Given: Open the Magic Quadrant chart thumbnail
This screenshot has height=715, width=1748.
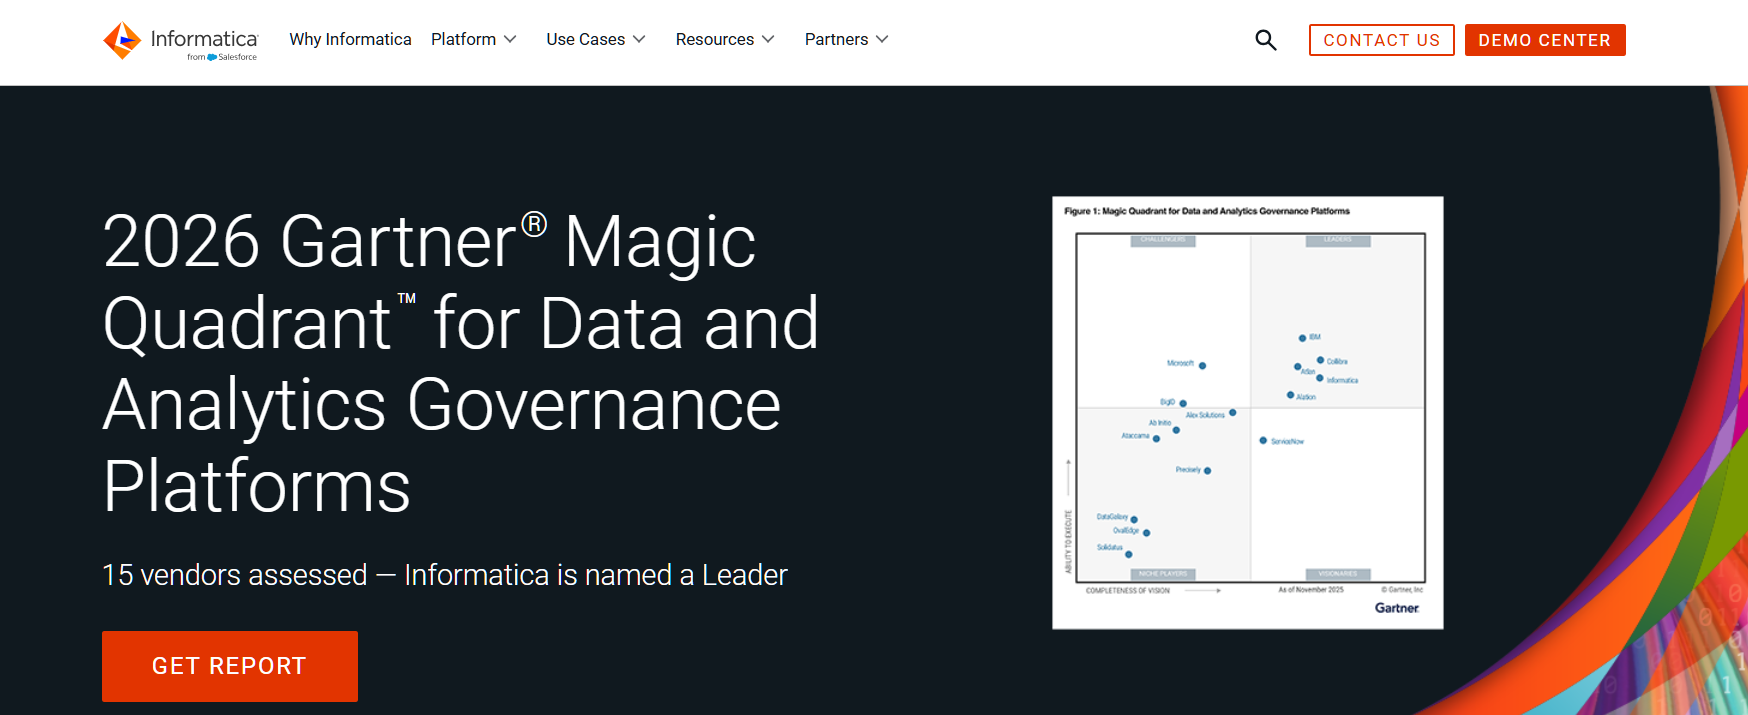Looking at the screenshot, I should (x=1247, y=412).
